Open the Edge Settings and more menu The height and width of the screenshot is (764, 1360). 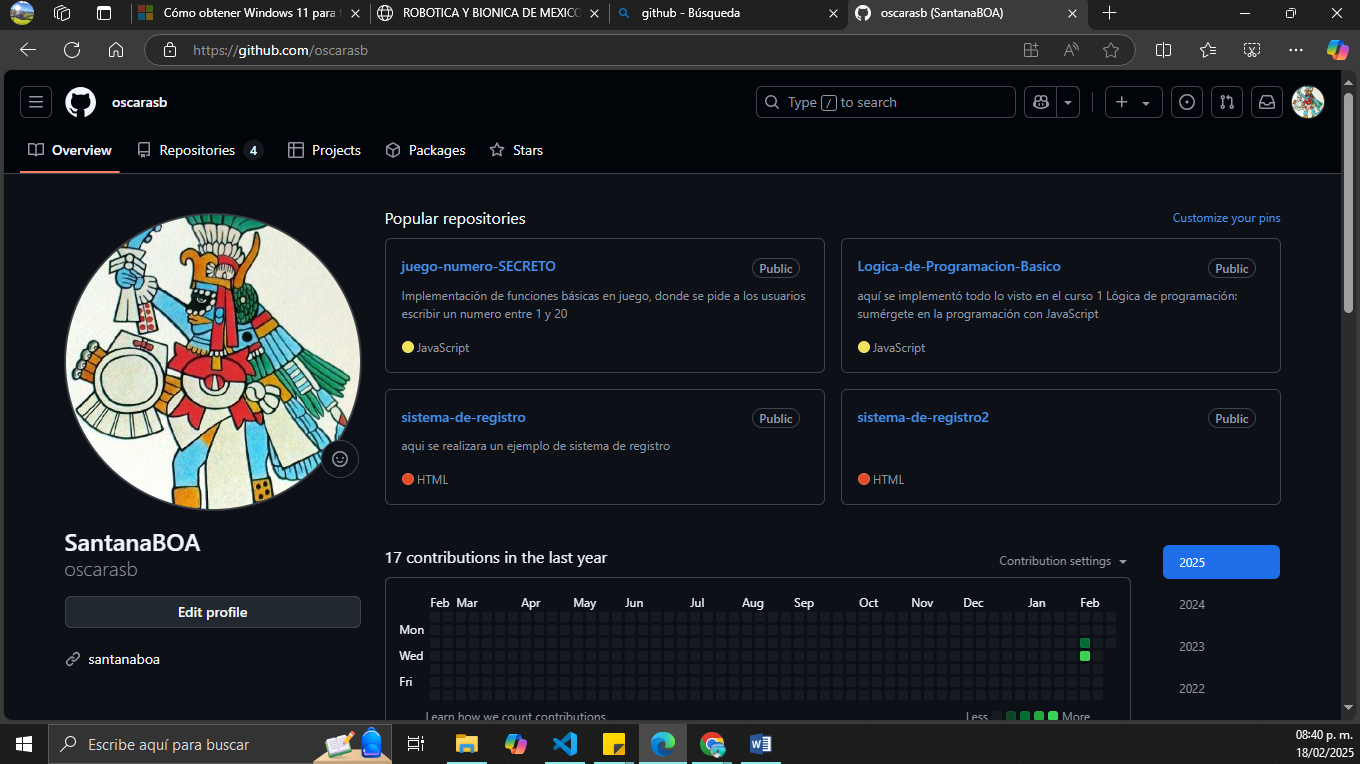(1296, 49)
